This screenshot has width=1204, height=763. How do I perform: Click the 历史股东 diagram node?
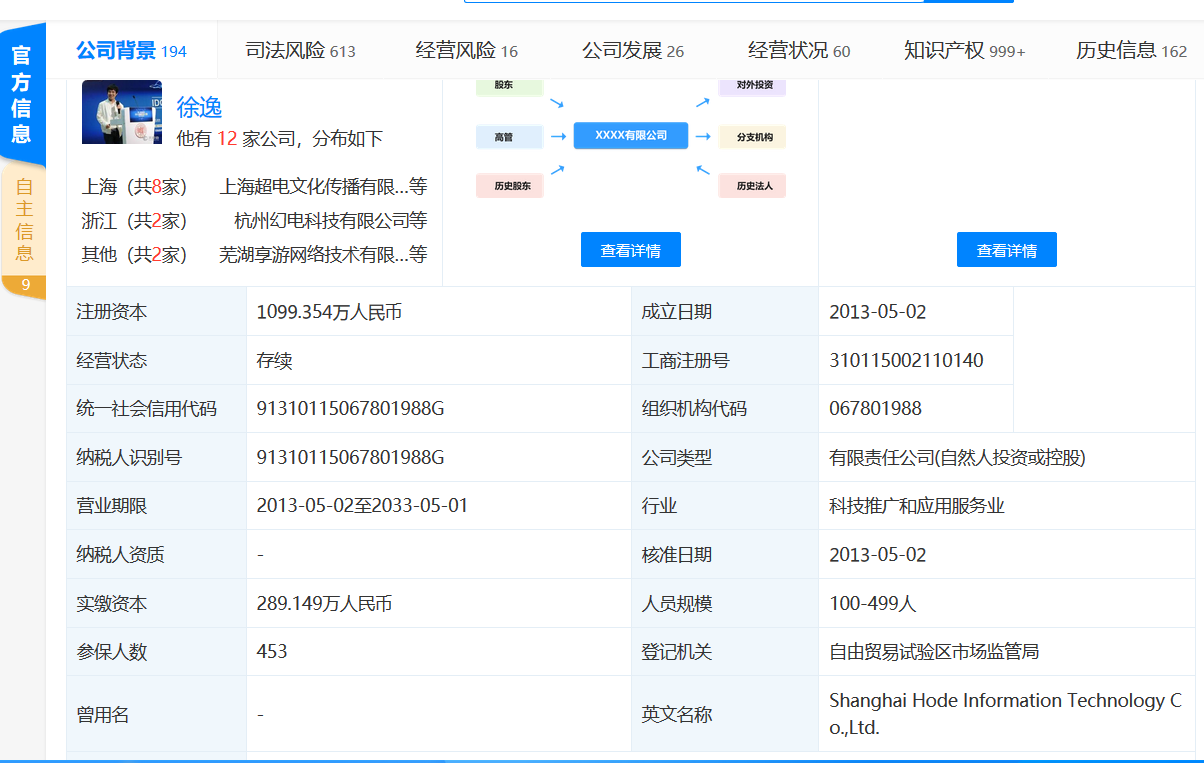(x=510, y=185)
